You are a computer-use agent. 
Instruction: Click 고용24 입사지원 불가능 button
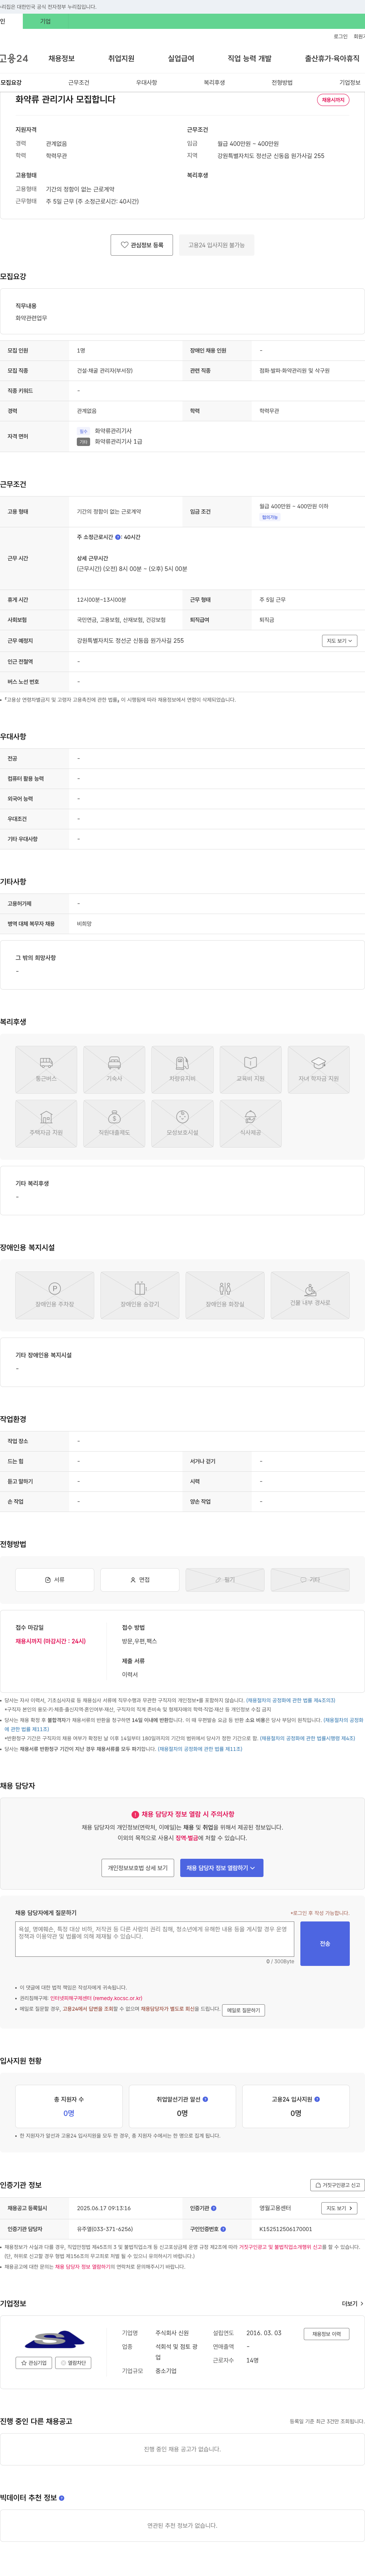[x=217, y=245]
